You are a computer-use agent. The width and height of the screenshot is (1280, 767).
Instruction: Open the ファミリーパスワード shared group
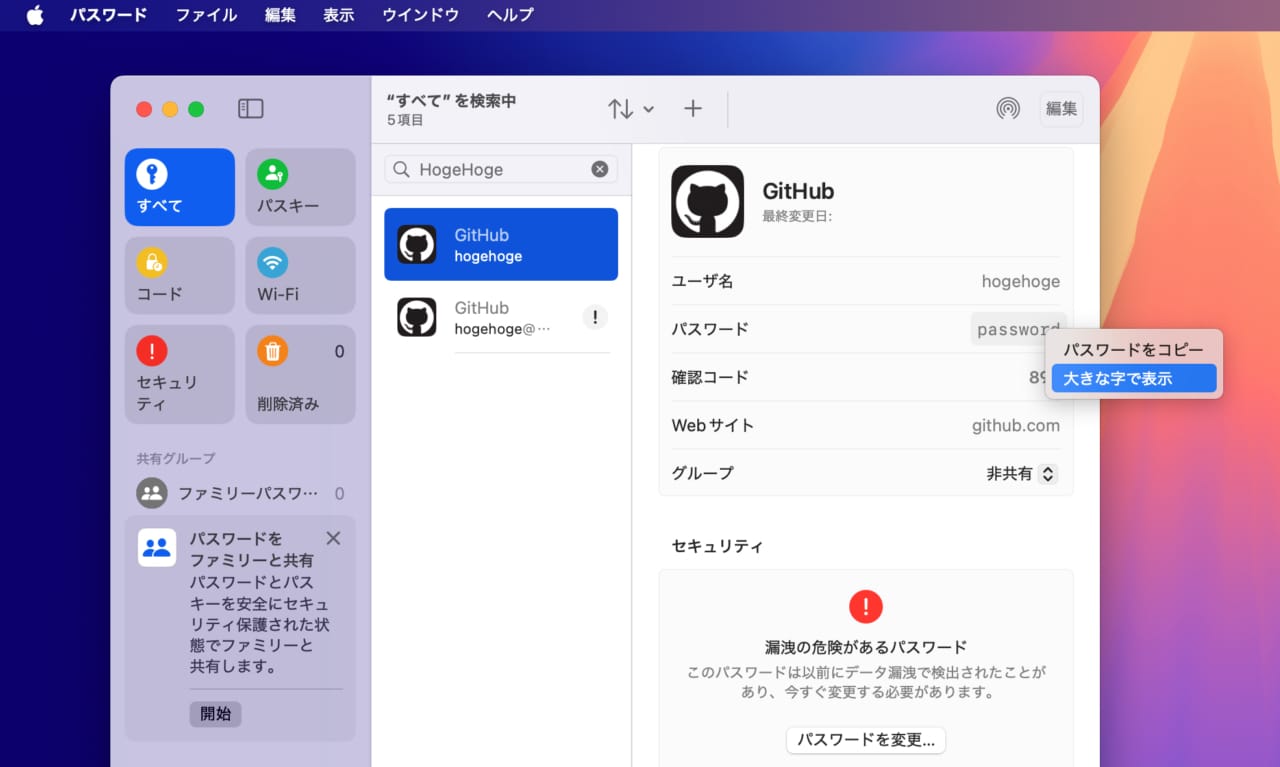[241, 493]
